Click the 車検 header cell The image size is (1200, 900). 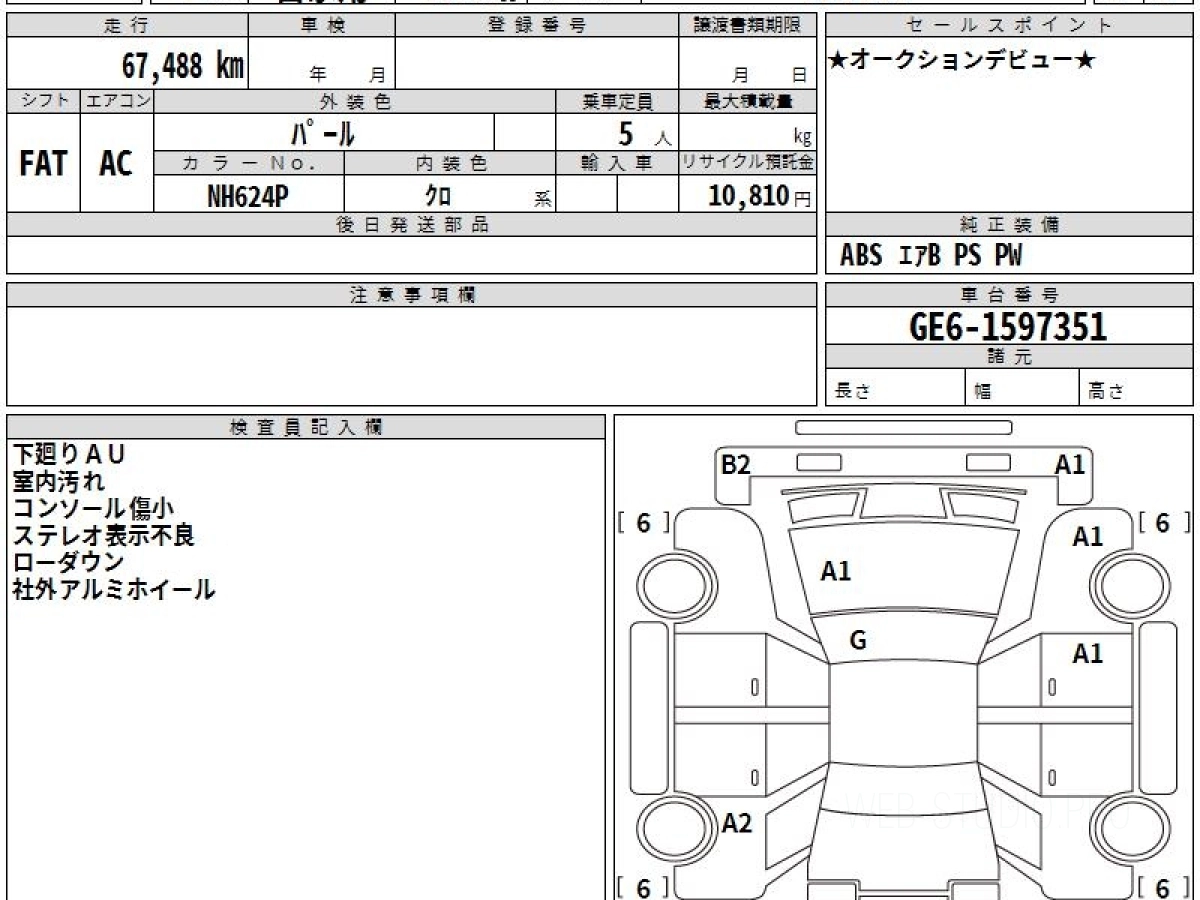[322, 26]
